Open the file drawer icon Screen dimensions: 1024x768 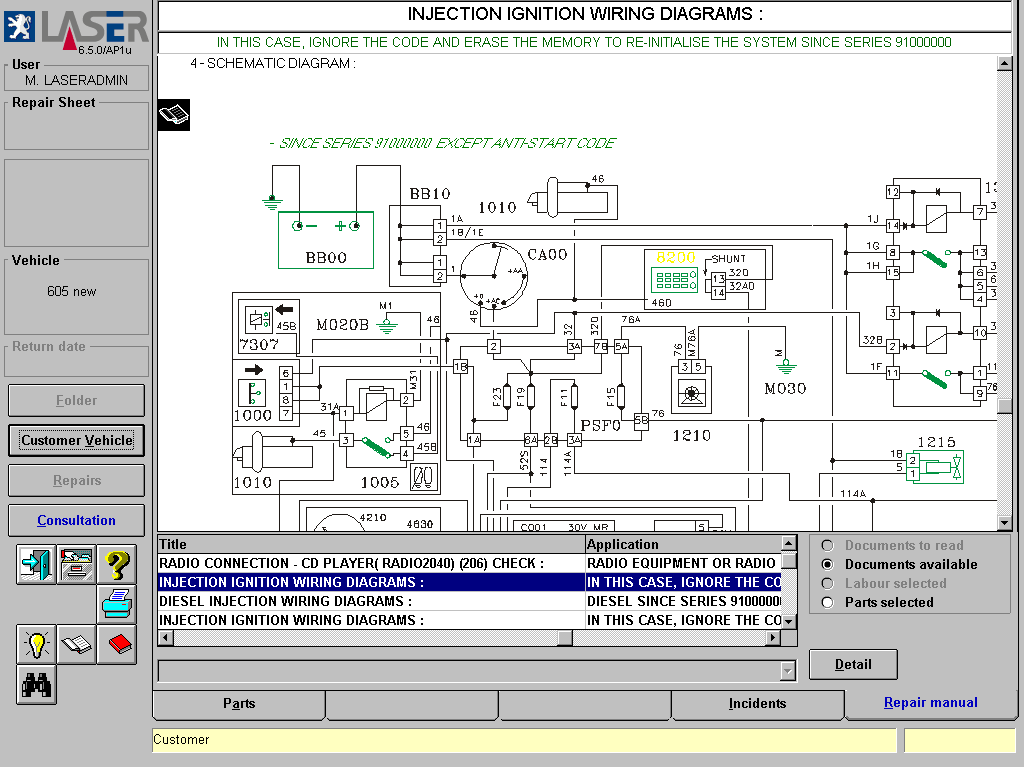coord(76,564)
